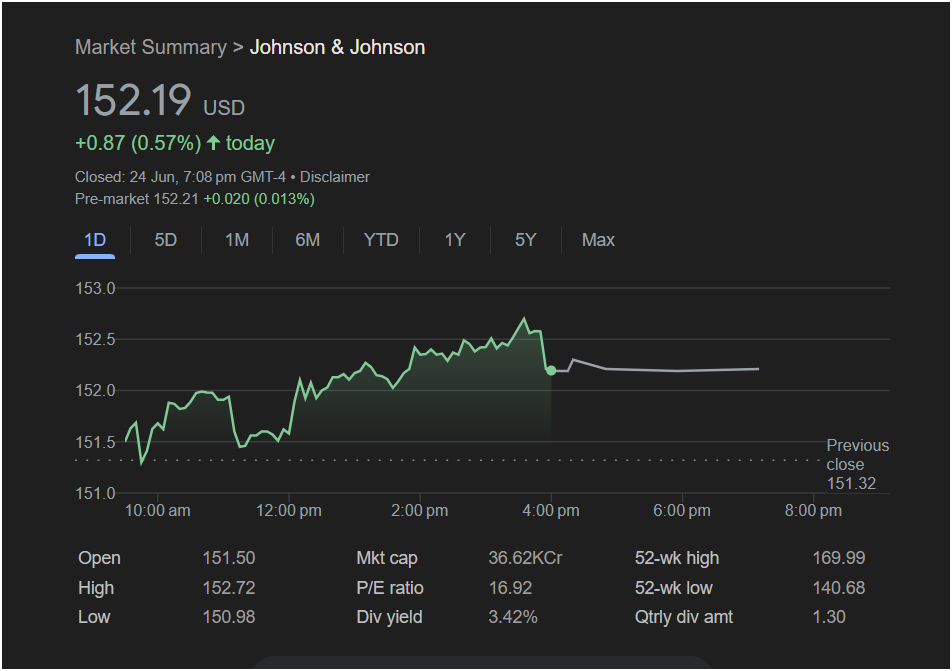952x671 pixels.
Task: Open the Market Summary breadcrumb link
Action: (150, 47)
